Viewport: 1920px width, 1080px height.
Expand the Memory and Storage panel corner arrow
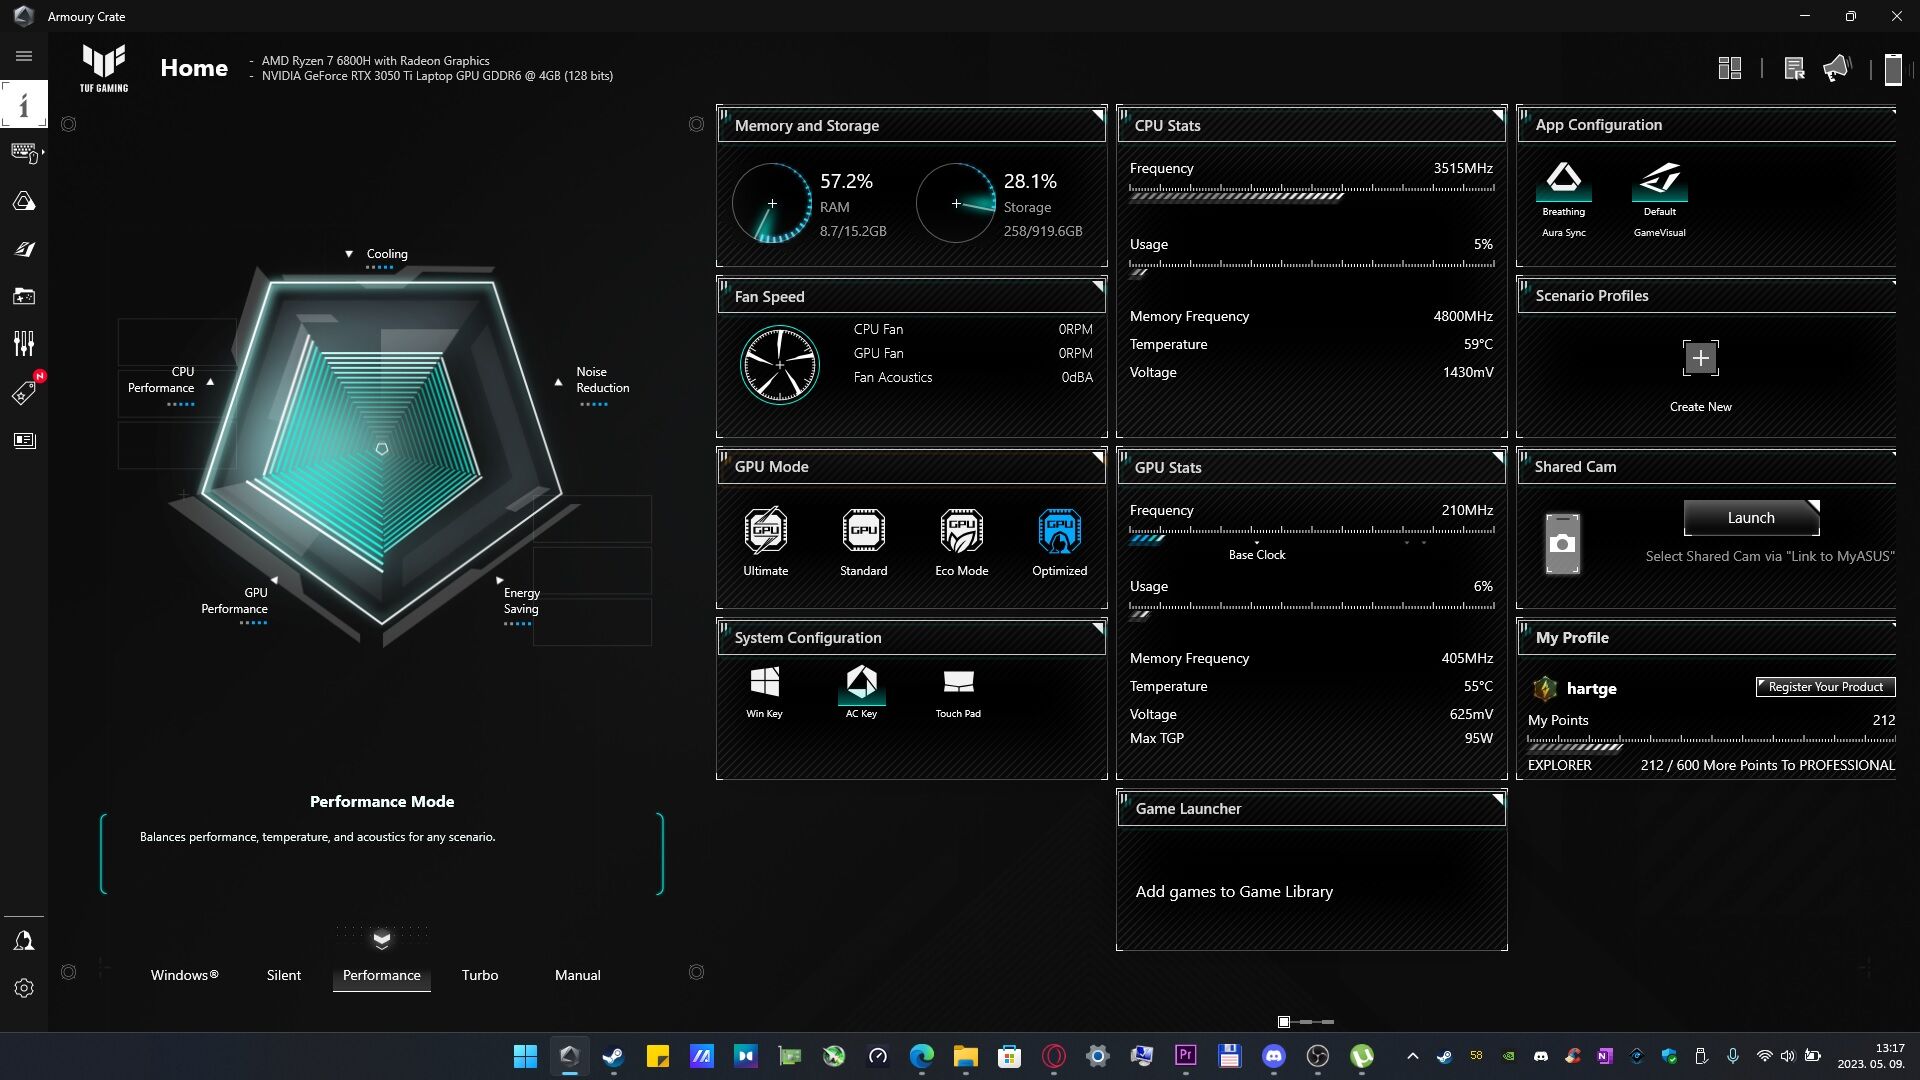[1097, 115]
